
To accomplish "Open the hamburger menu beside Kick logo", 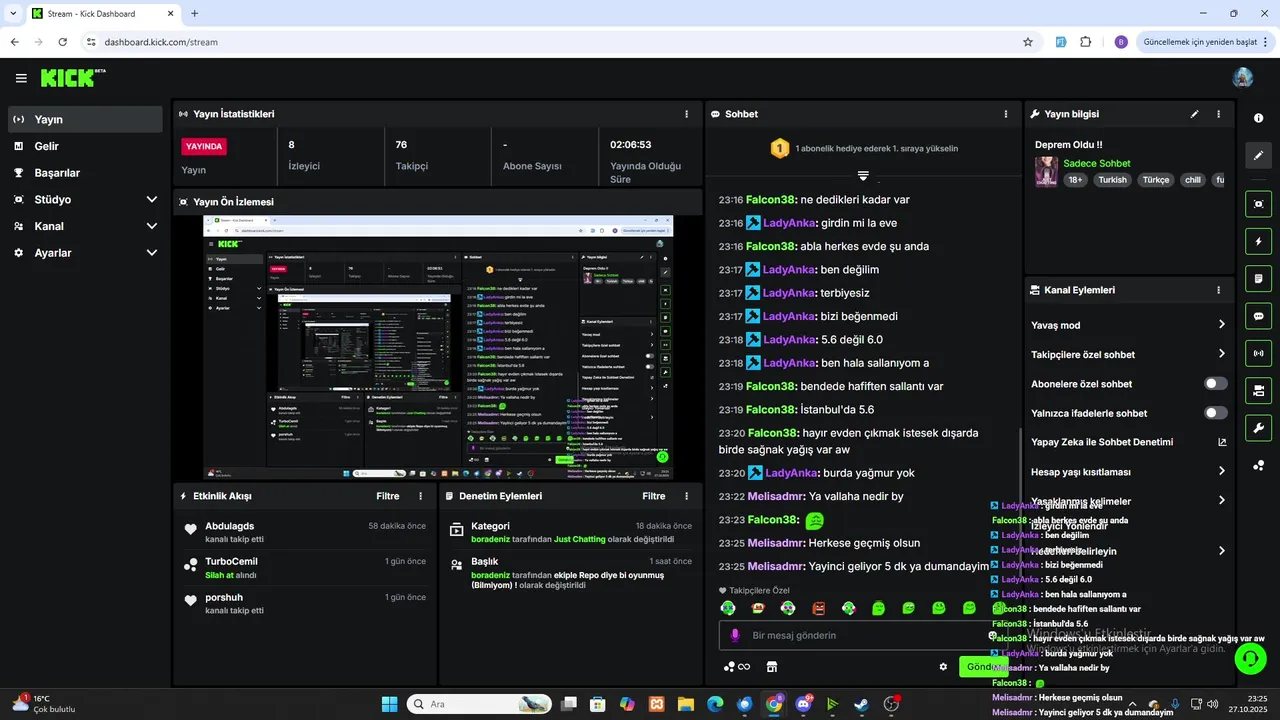I will (x=21, y=78).
